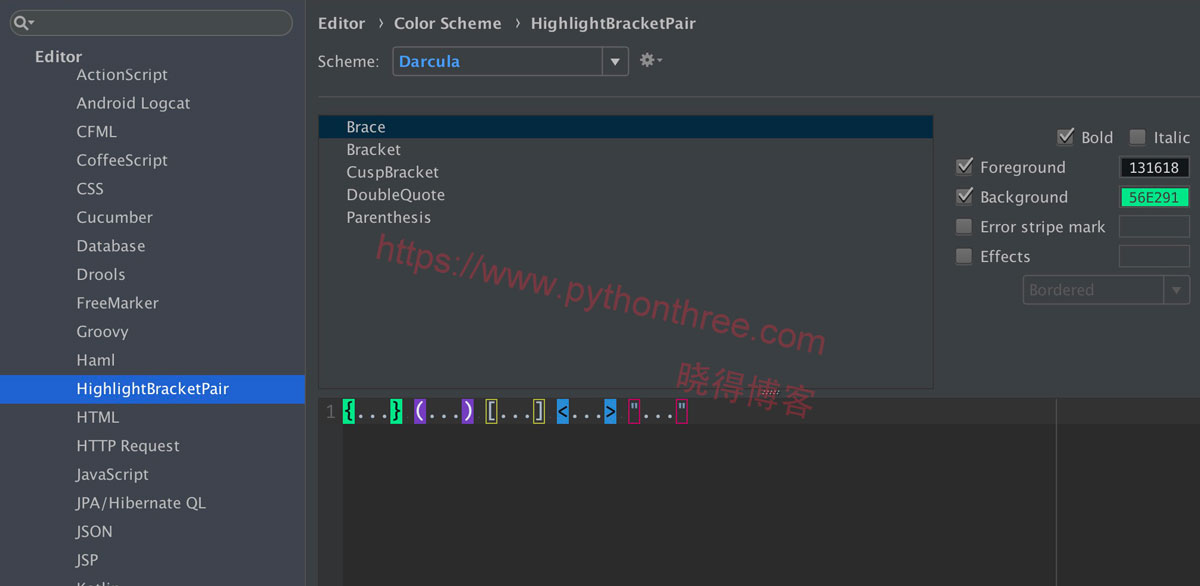Screen dimensions: 1200x586
Task: Open the Darcula scheme dropdown
Action: 614,61
